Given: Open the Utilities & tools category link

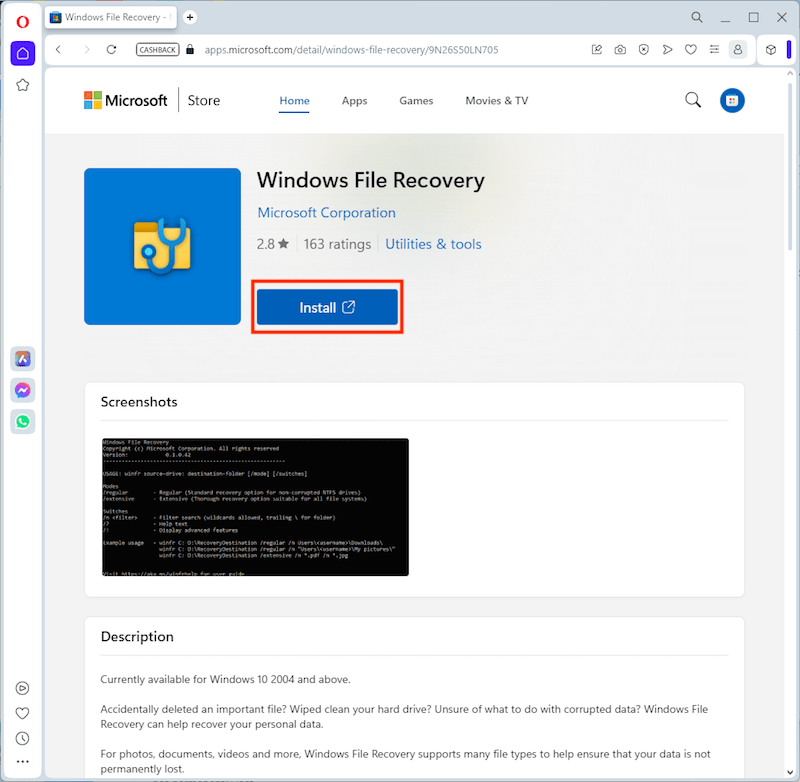Looking at the screenshot, I should tap(433, 244).
